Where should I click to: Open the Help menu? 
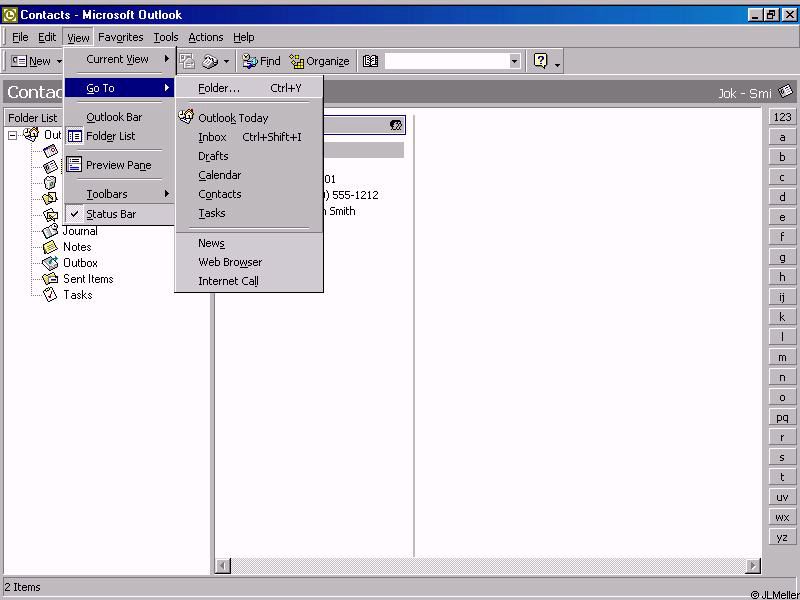tap(243, 37)
